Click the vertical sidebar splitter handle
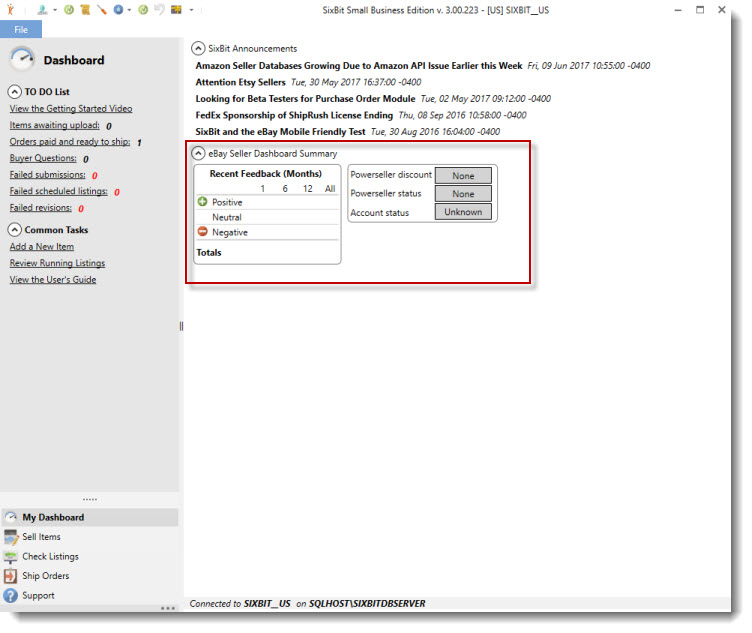The image size is (752, 633). click(181, 326)
